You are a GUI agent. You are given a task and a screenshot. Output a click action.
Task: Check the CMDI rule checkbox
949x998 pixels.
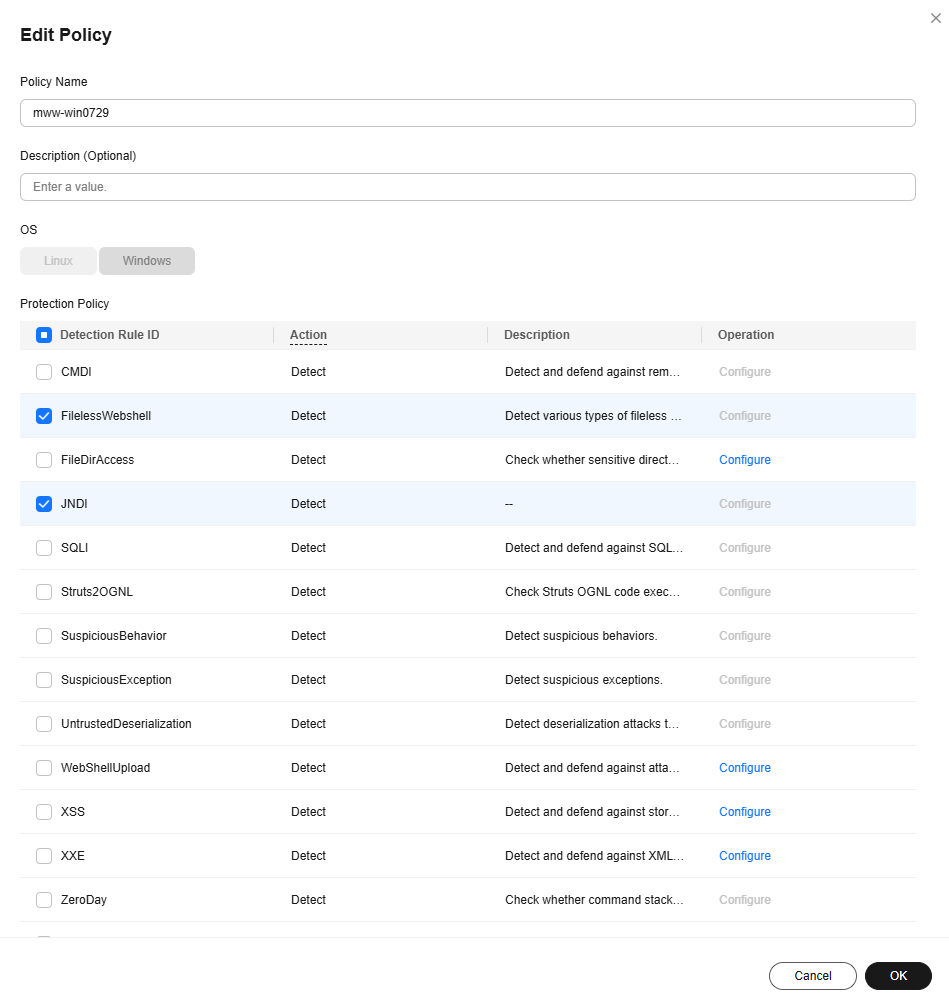pos(44,372)
